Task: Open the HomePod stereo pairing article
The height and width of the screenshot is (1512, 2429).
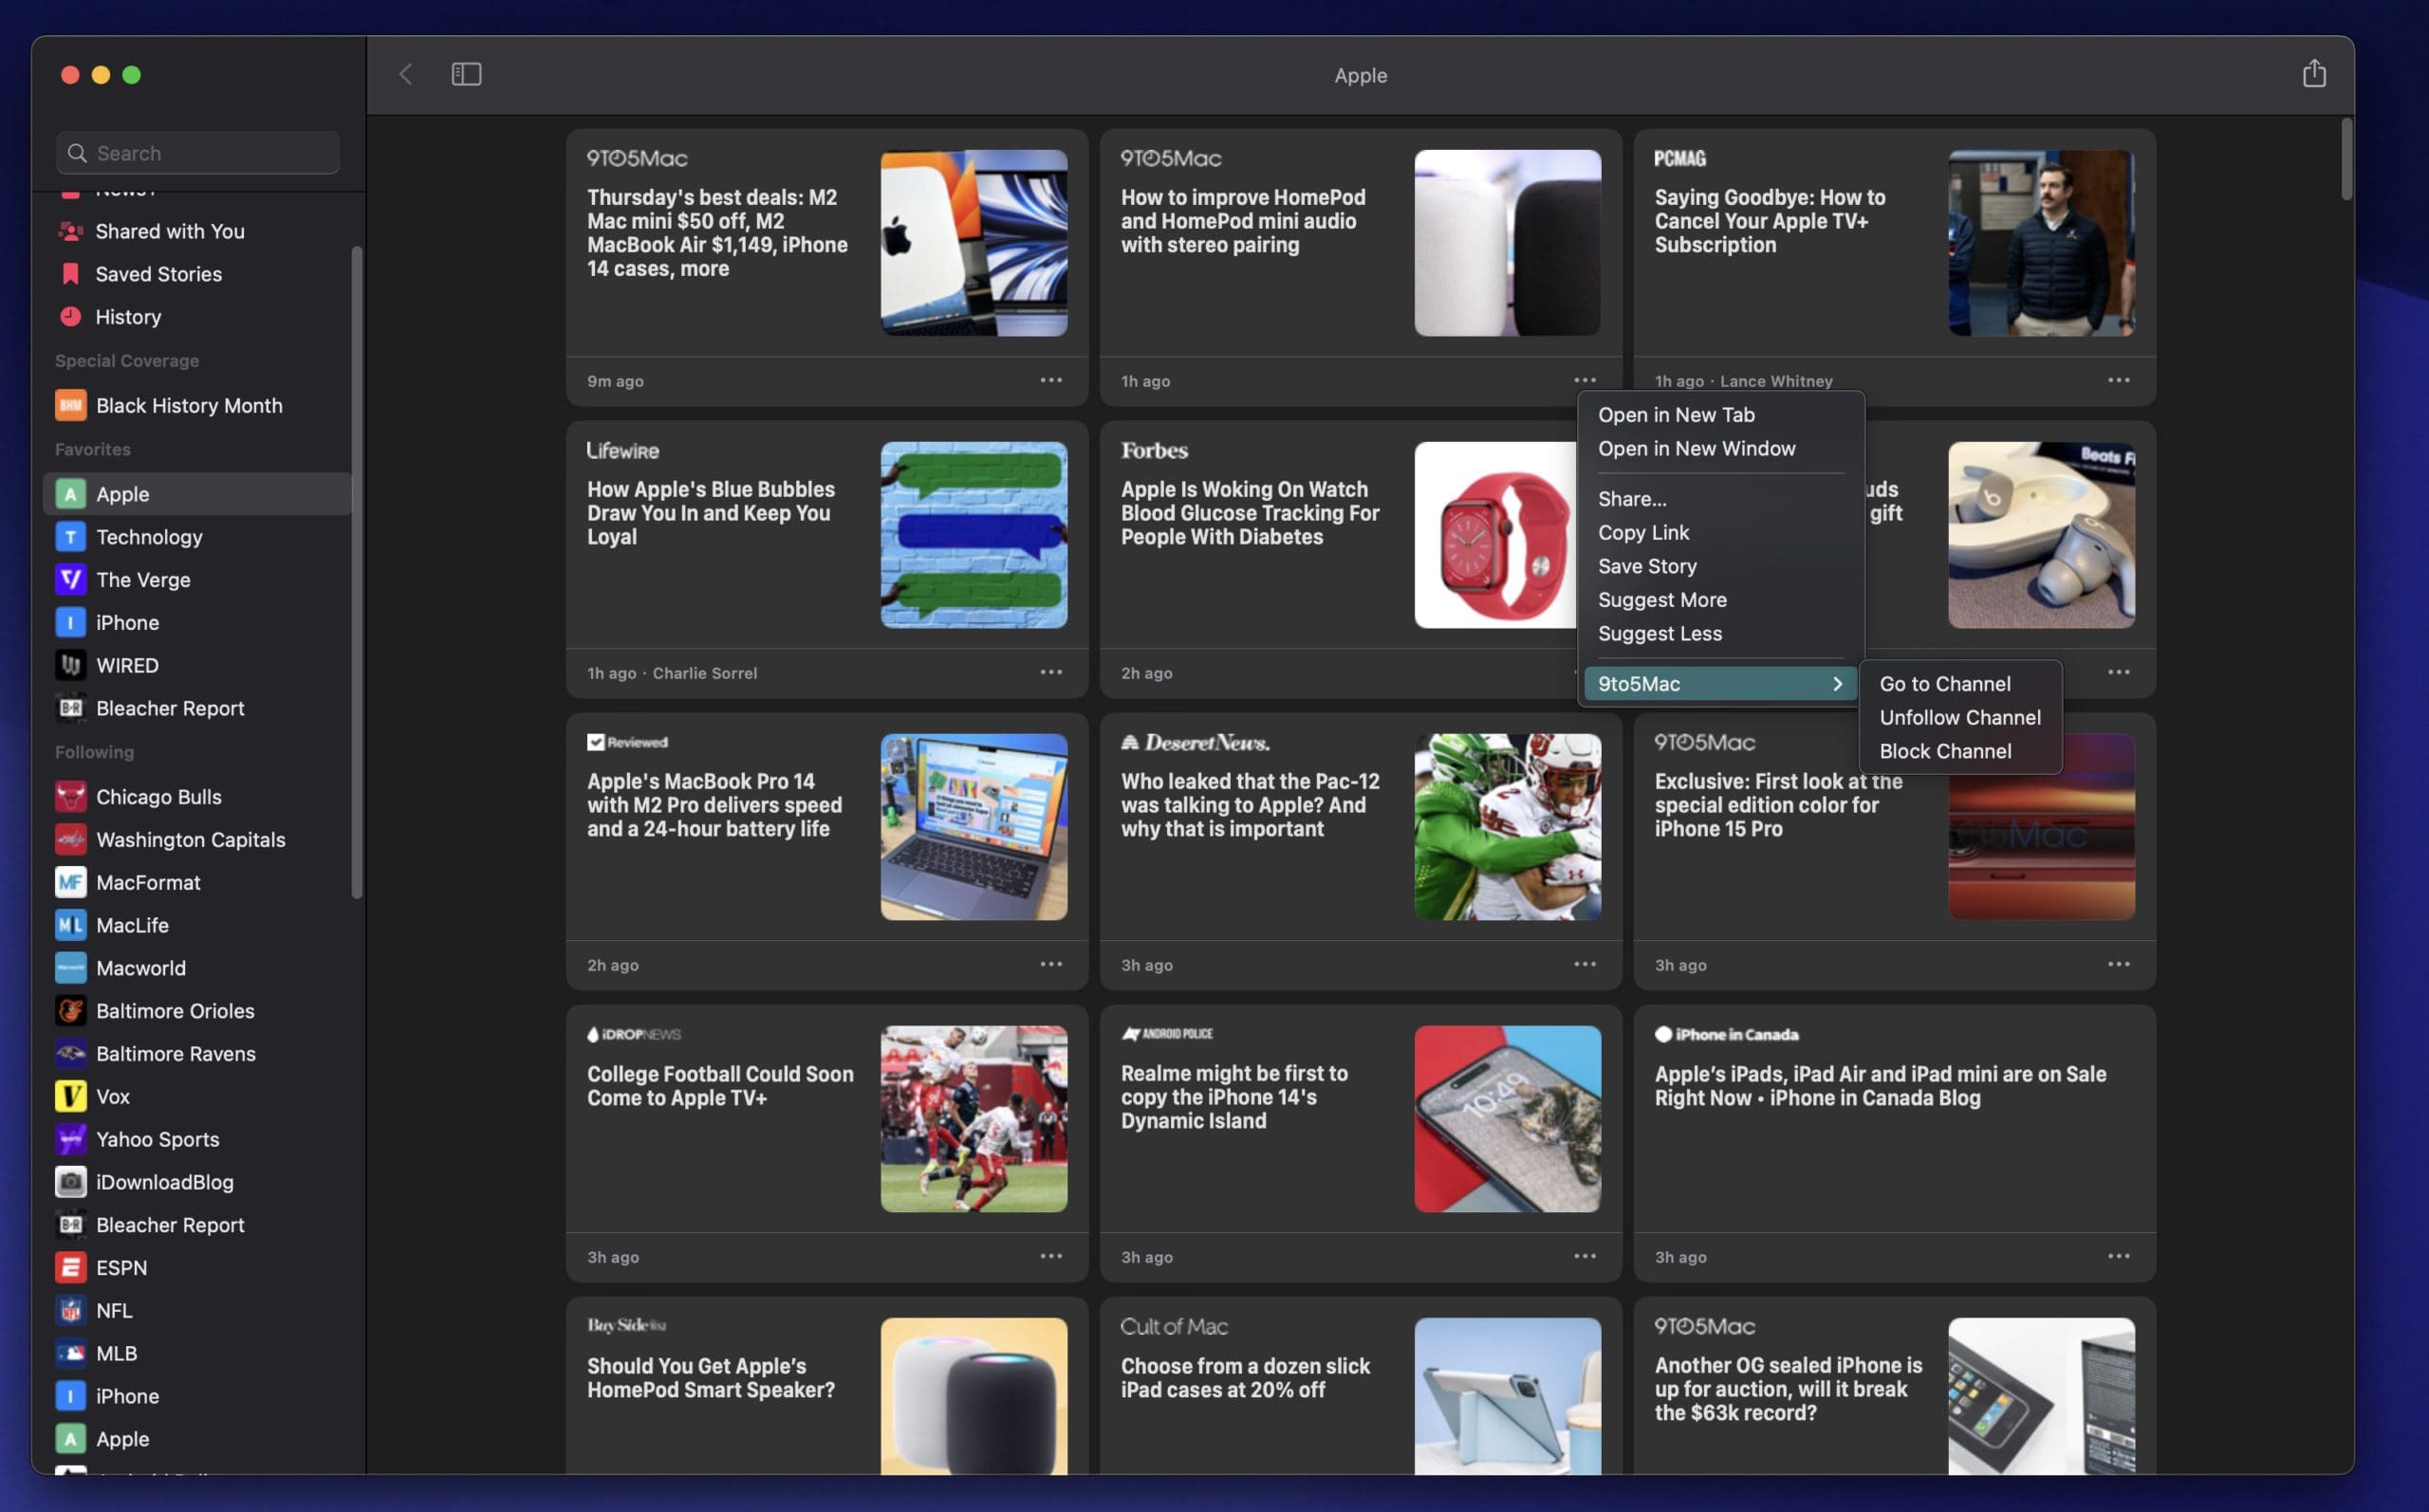Action: click(x=1242, y=221)
